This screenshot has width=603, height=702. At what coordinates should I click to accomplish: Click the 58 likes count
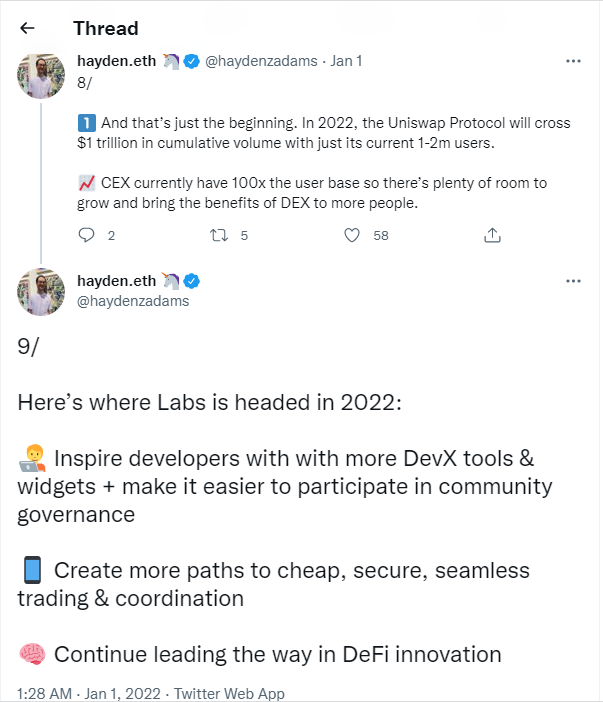coord(380,235)
